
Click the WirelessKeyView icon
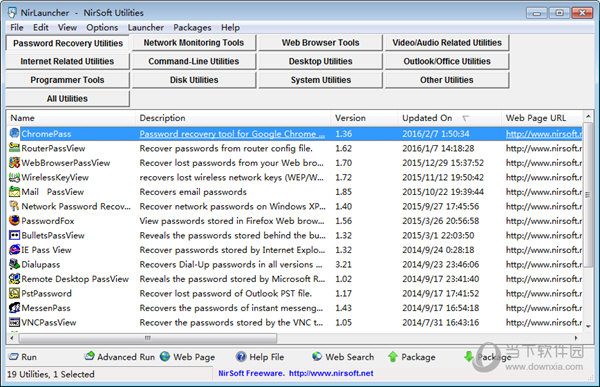[14, 177]
